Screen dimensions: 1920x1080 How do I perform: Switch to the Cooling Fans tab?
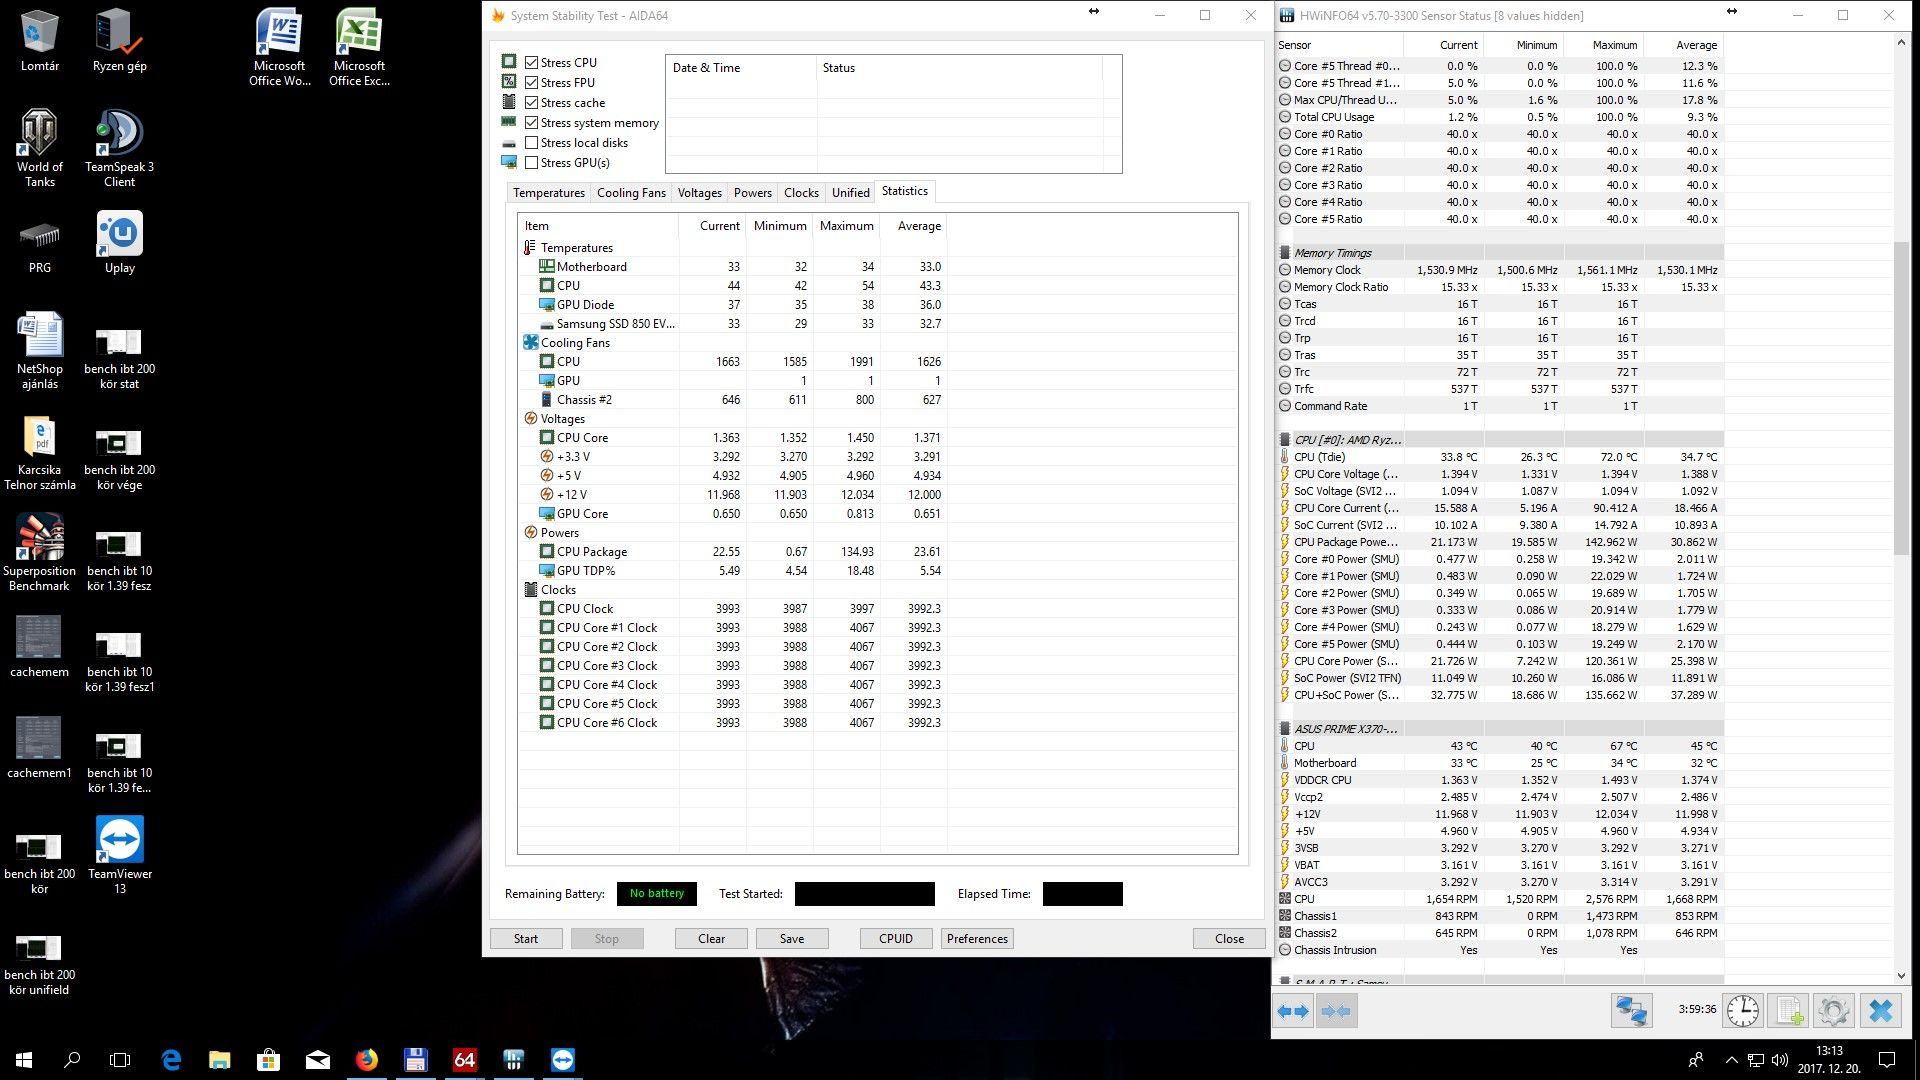pyautogui.click(x=631, y=193)
